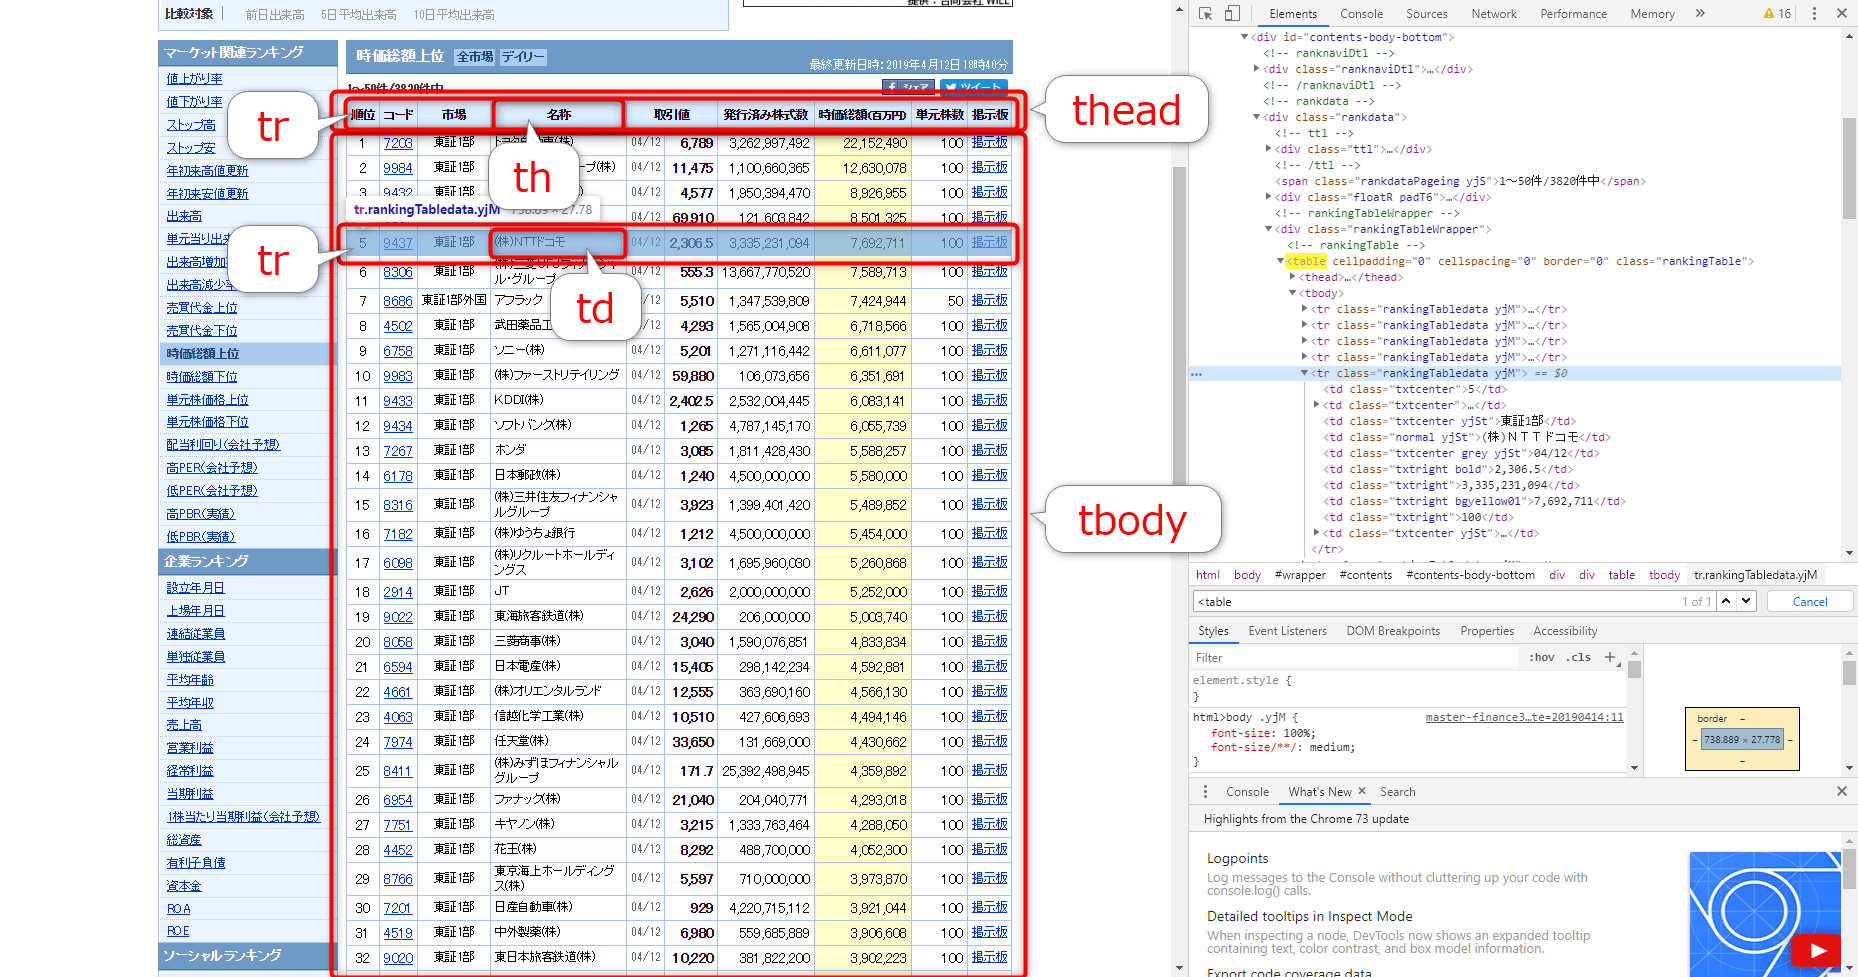Switch to the Network panel tab
The height and width of the screenshot is (977, 1858).
click(x=1494, y=13)
